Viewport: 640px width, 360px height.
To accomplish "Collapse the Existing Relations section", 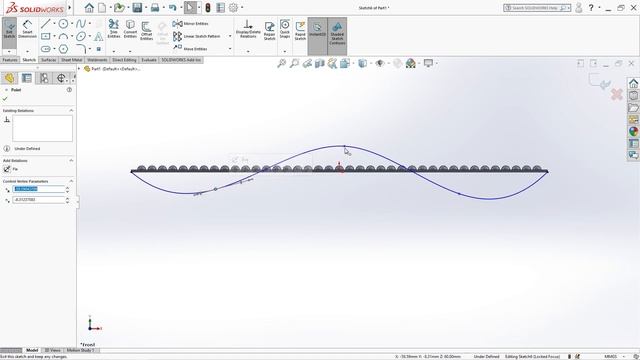I will (71, 111).
